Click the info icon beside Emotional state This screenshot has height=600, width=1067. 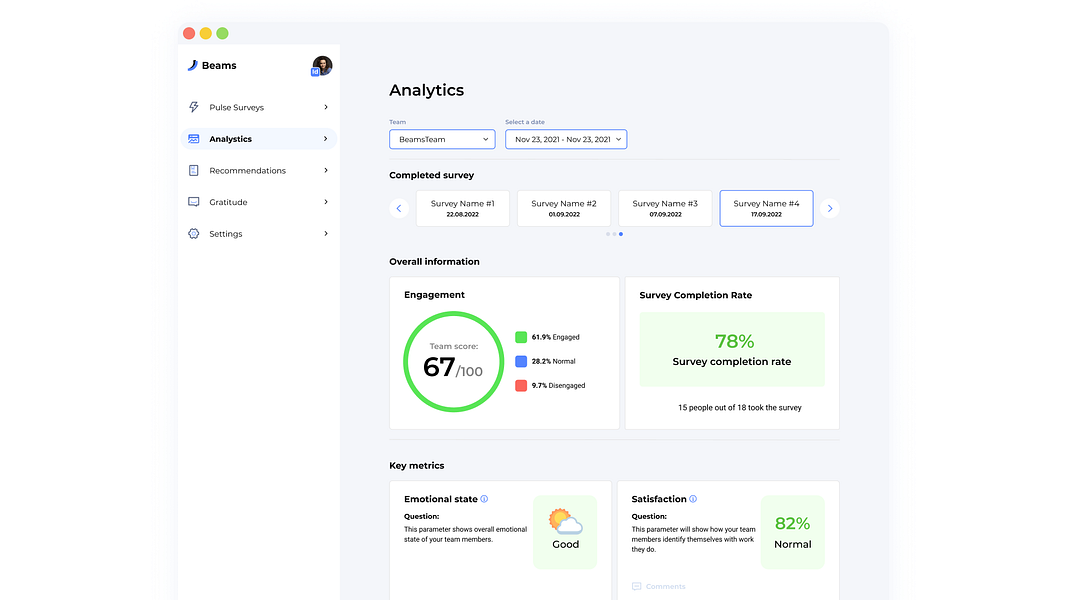point(484,499)
